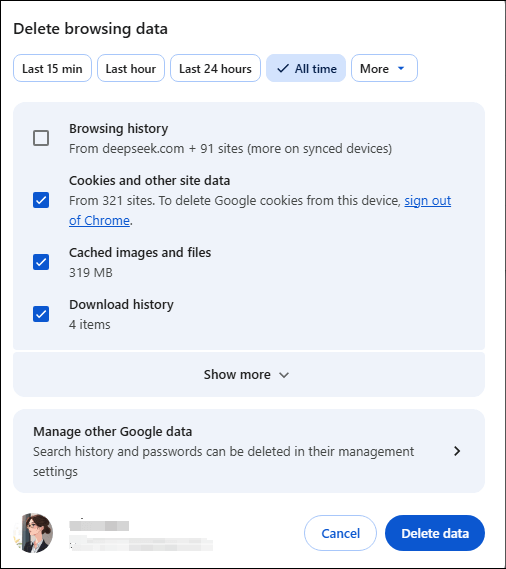
Task: Click the chevron arrow beside Manage other Google data
Action: point(457,451)
